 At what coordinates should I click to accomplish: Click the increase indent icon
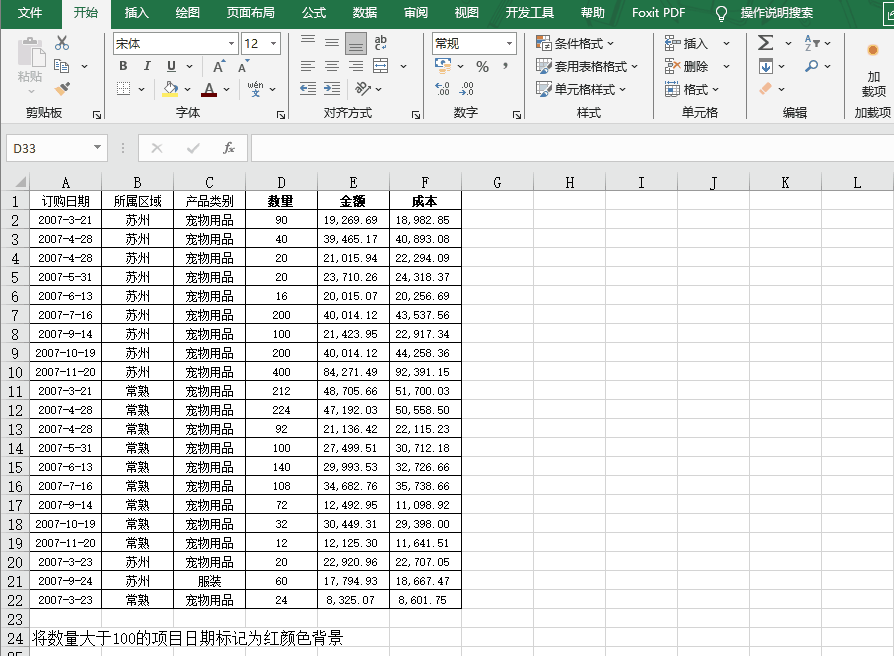click(331, 89)
